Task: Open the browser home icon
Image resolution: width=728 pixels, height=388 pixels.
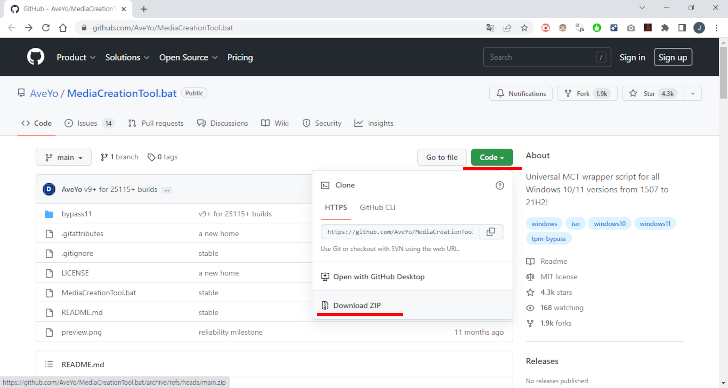Action: [x=63, y=28]
